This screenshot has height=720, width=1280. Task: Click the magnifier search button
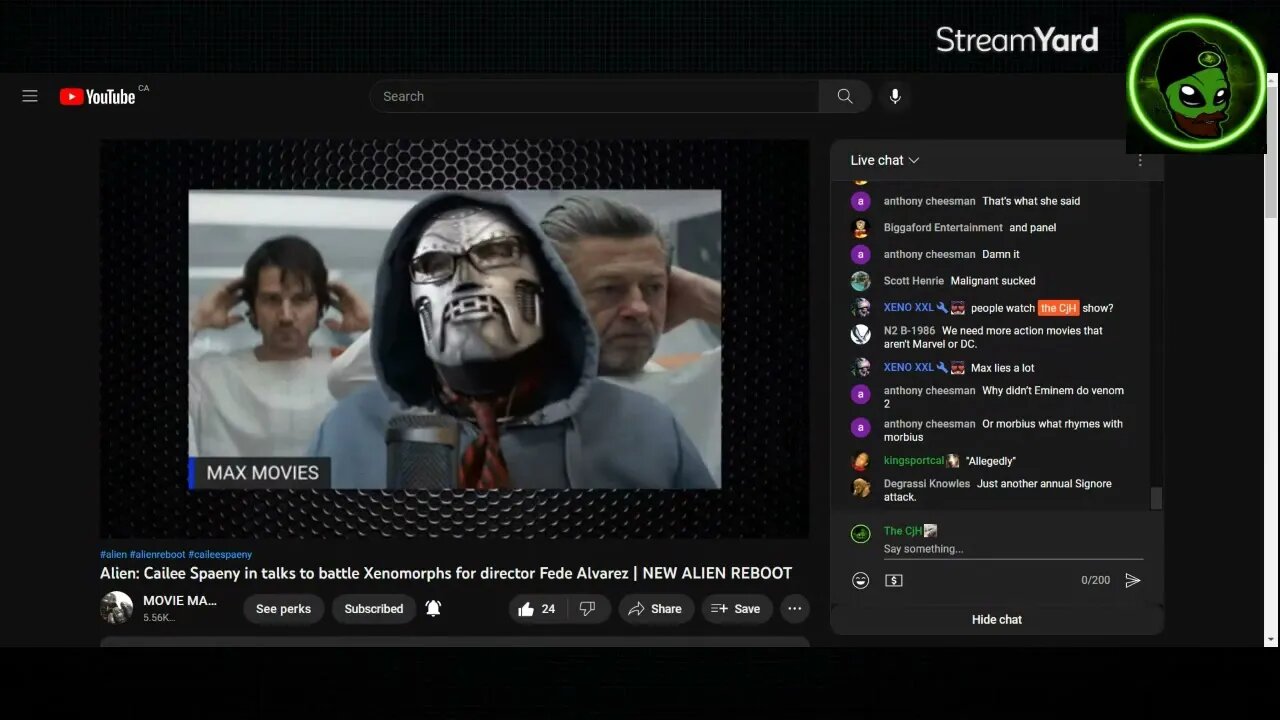click(845, 96)
